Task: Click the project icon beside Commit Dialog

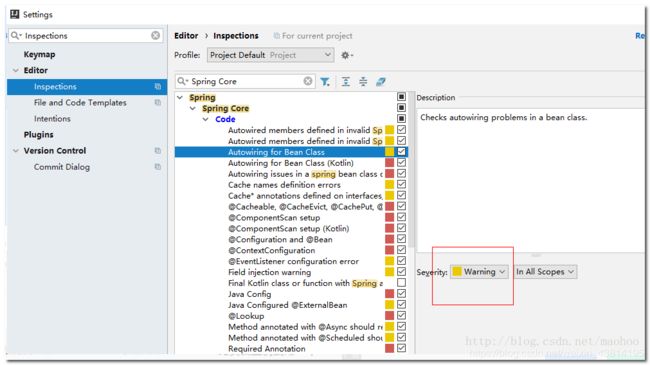Action: [158, 167]
